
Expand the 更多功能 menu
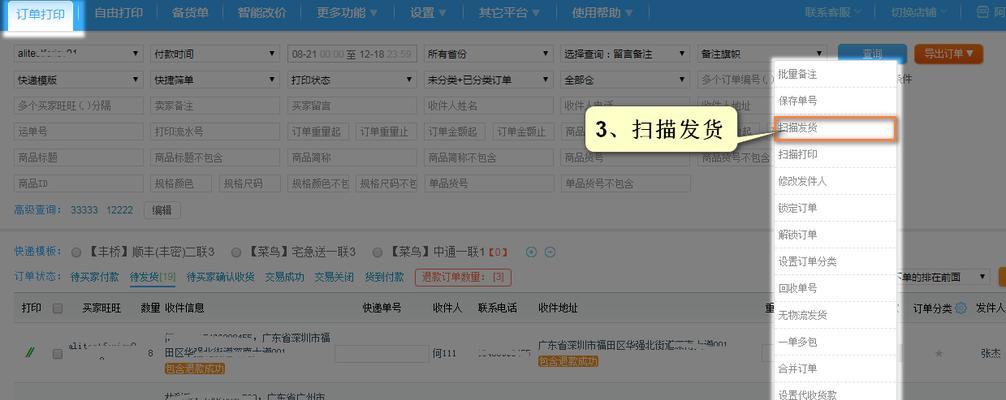[x=347, y=13]
